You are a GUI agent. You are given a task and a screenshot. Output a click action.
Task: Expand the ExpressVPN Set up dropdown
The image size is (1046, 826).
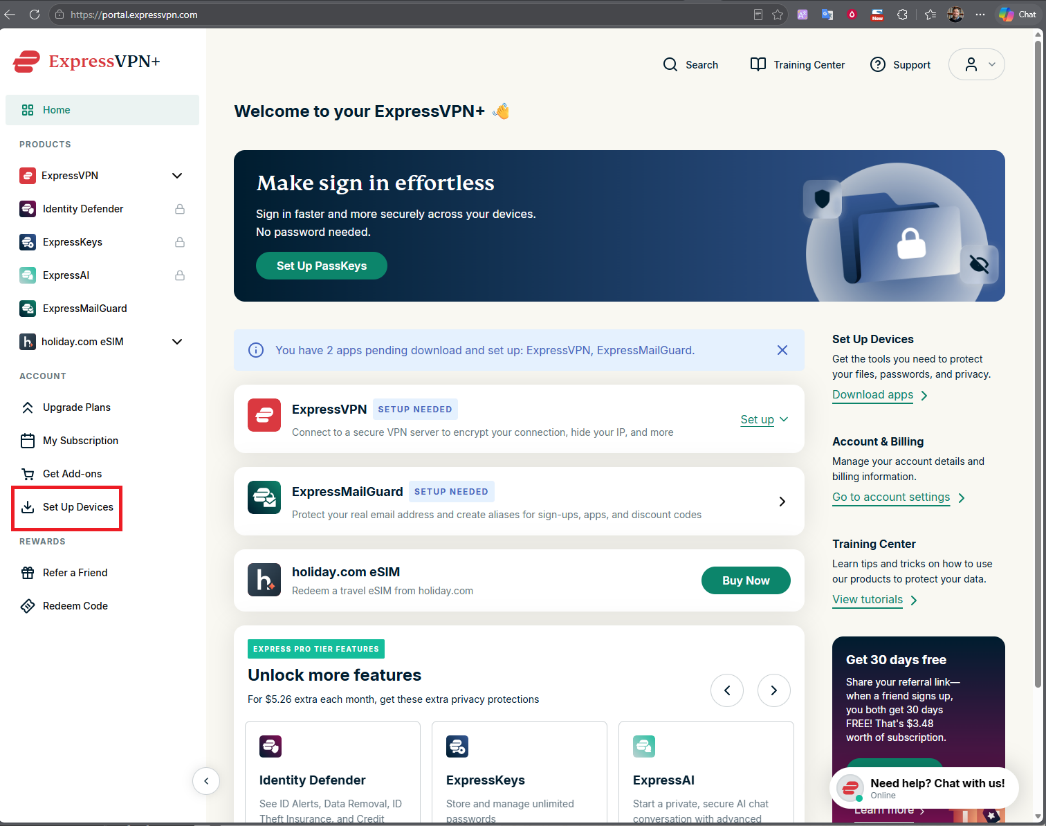(764, 420)
